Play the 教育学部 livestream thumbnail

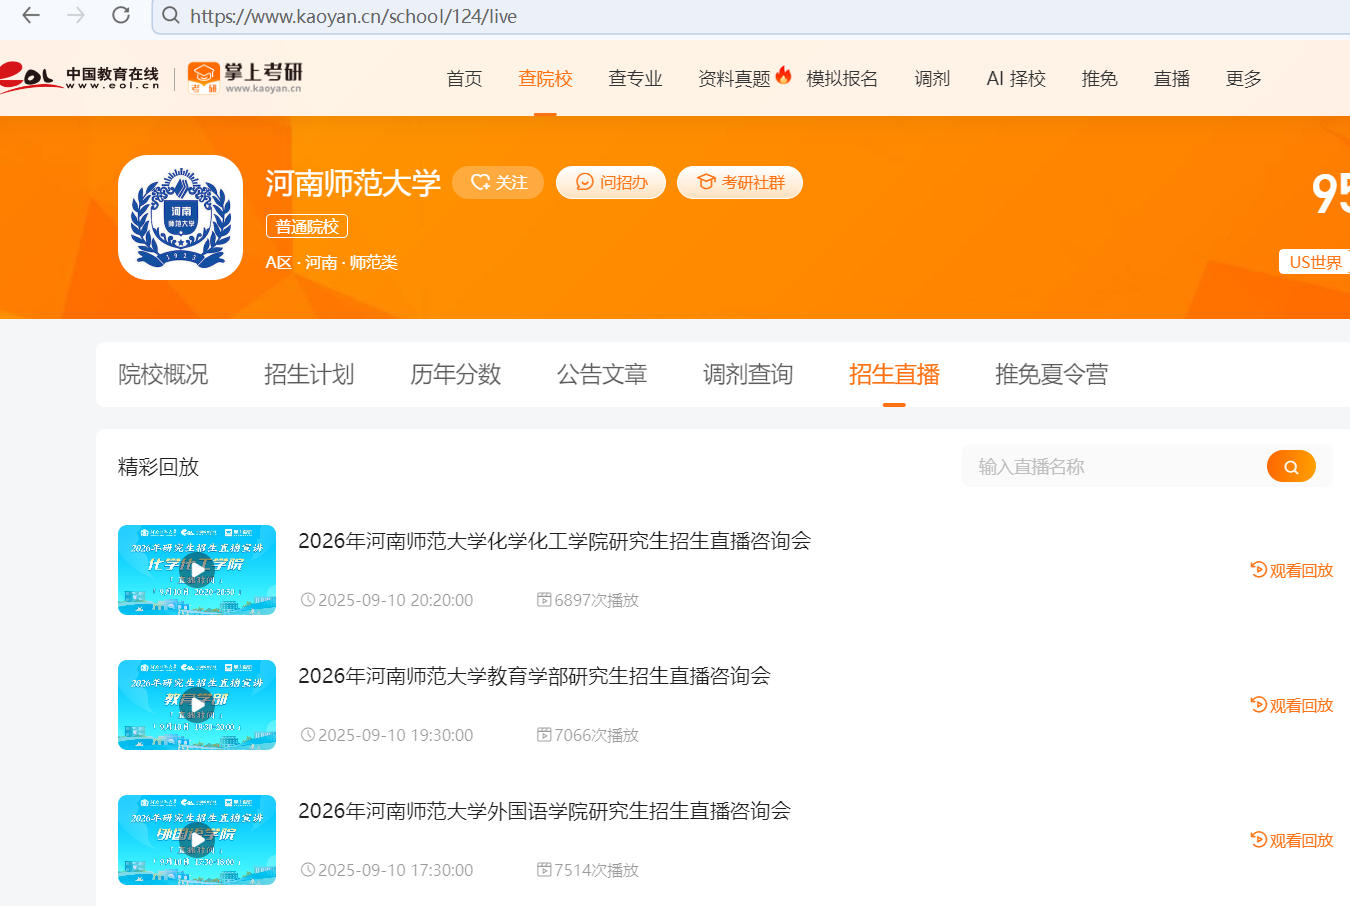point(197,705)
